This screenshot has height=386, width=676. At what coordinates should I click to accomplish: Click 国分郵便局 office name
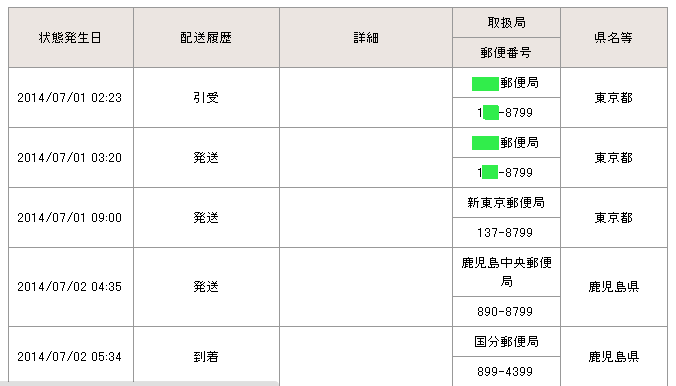tap(506, 342)
